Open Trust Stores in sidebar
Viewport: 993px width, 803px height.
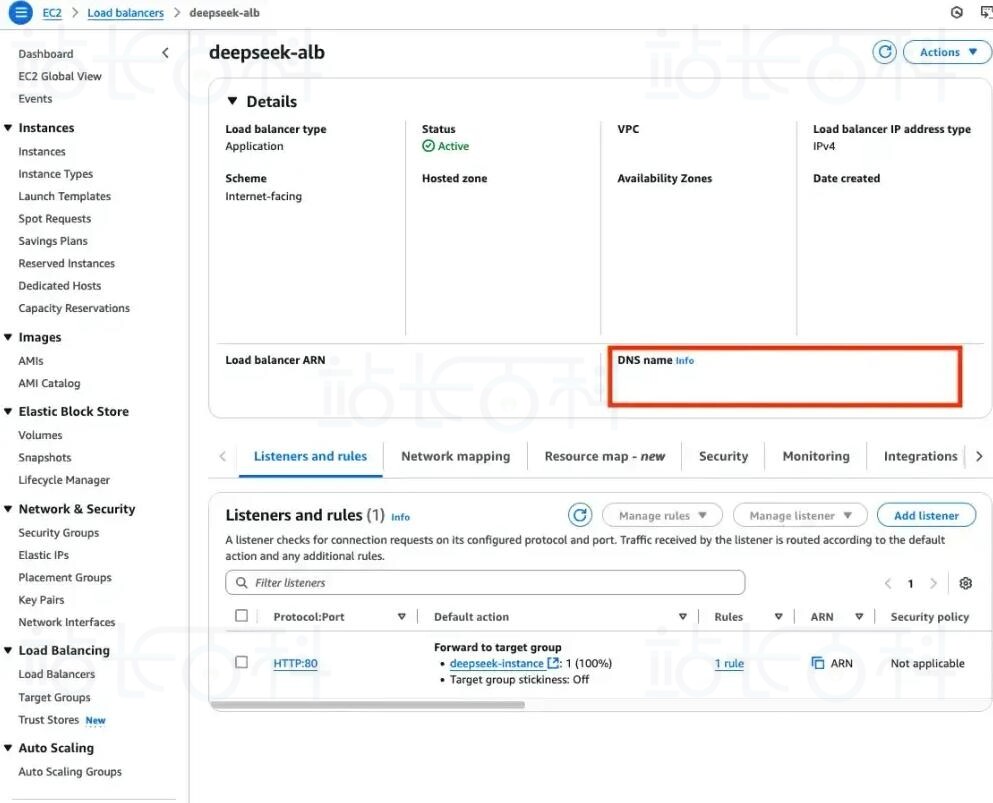(x=49, y=720)
